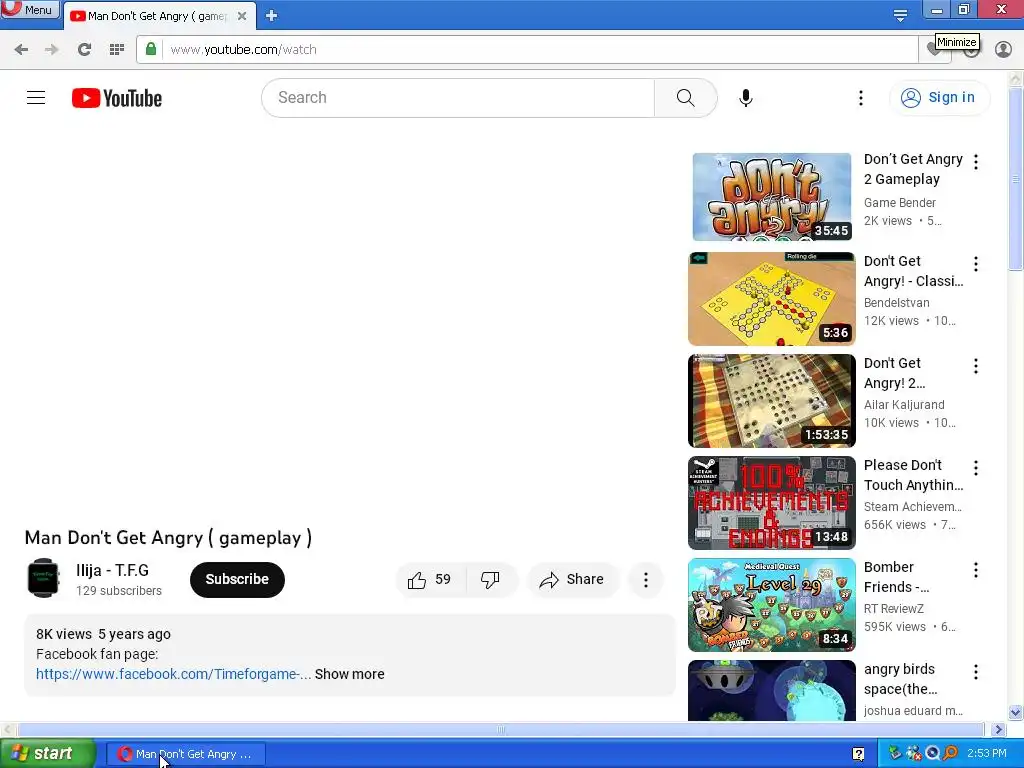
Task: Click the help question-mark tray icon
Action: click(x=858, y=754)
